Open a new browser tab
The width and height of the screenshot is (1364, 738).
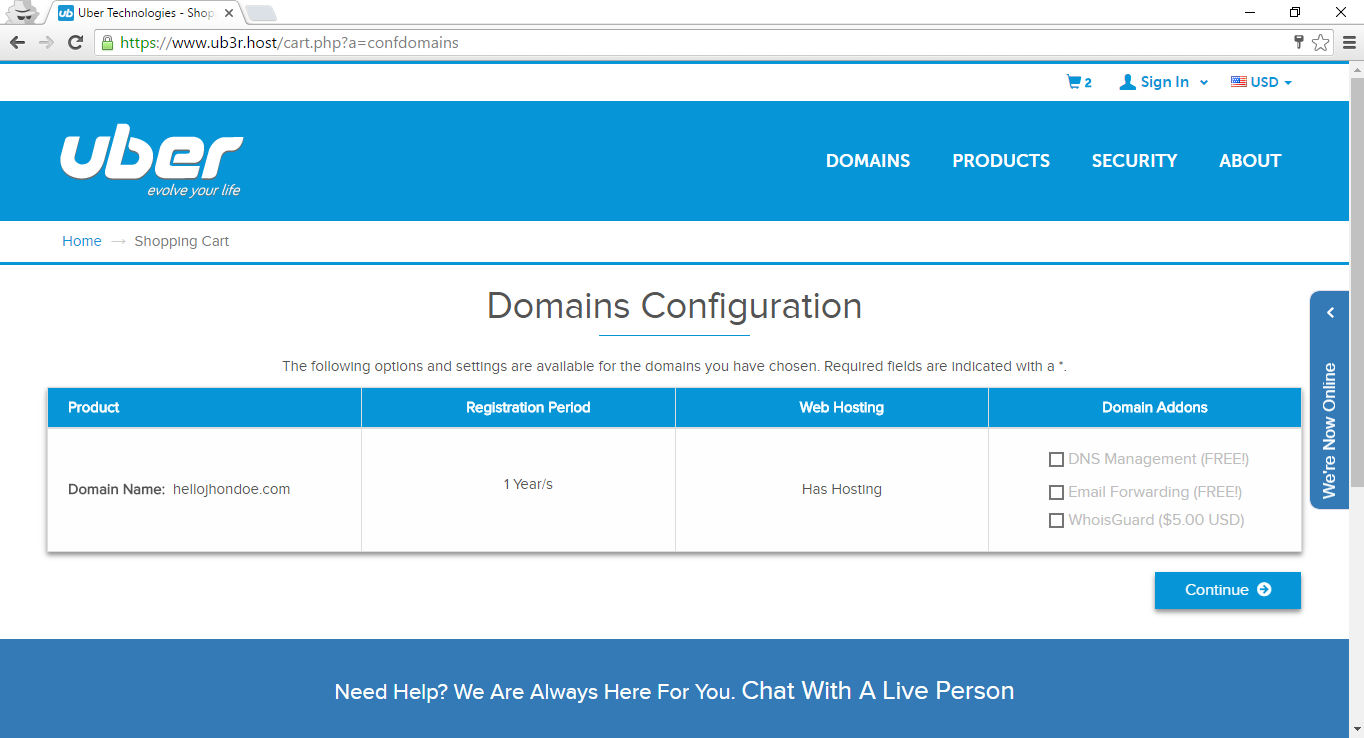(261, 13)
